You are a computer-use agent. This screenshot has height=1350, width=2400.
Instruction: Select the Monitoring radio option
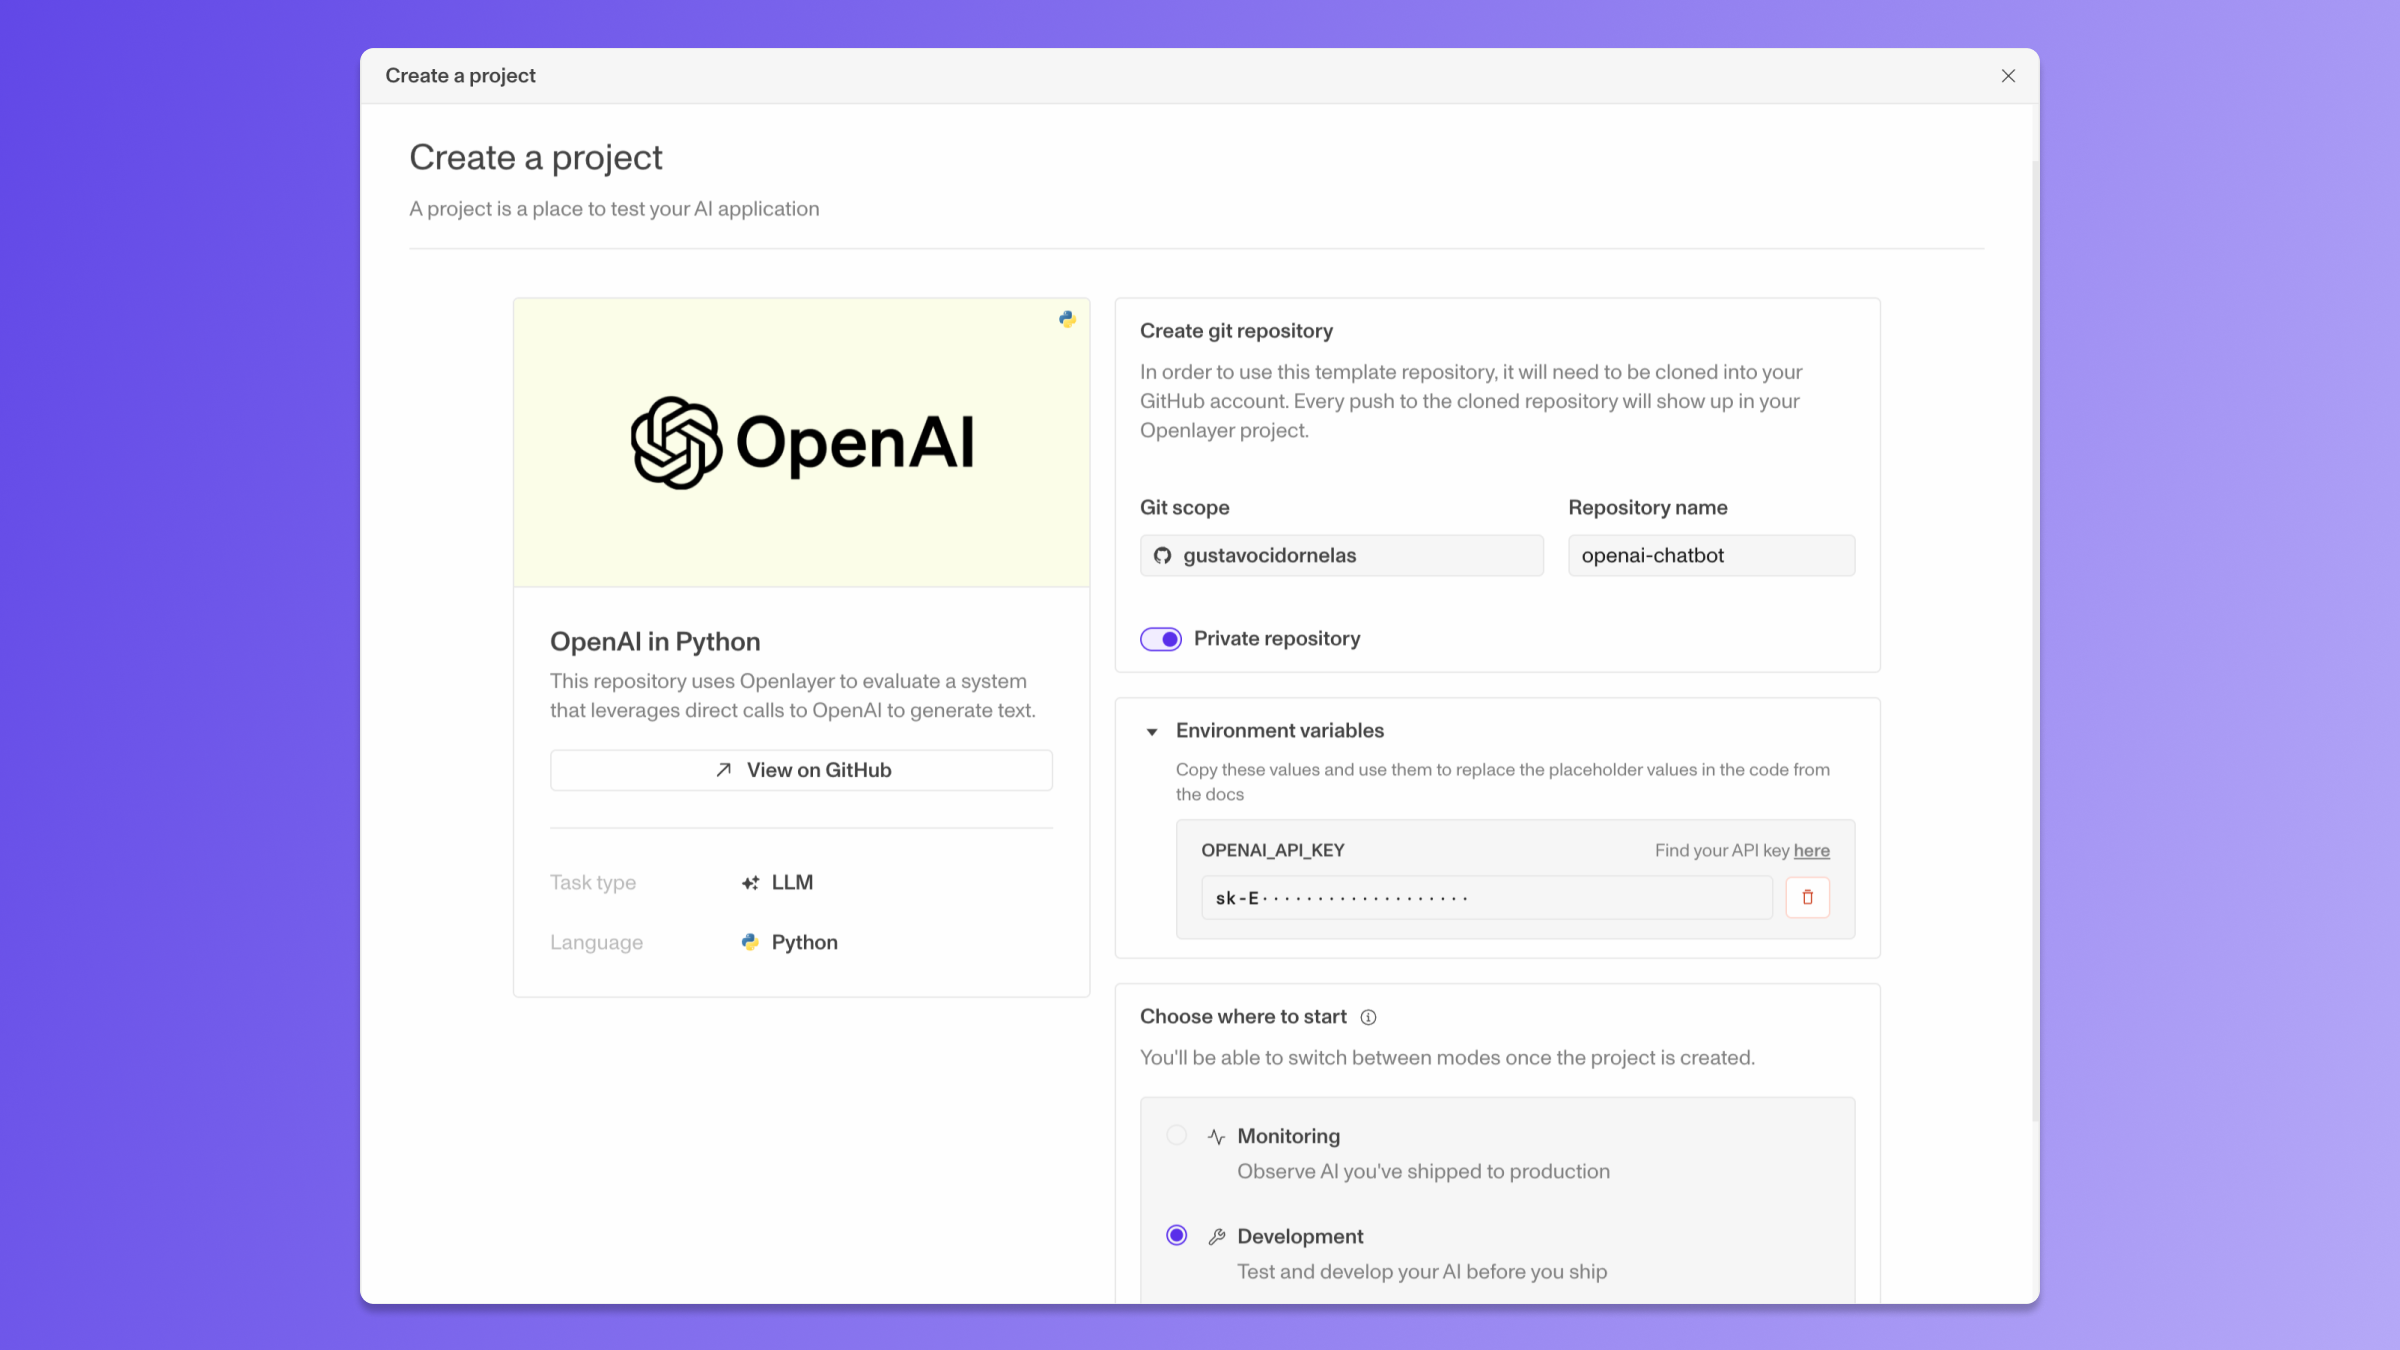[x=1176, y=1135]
